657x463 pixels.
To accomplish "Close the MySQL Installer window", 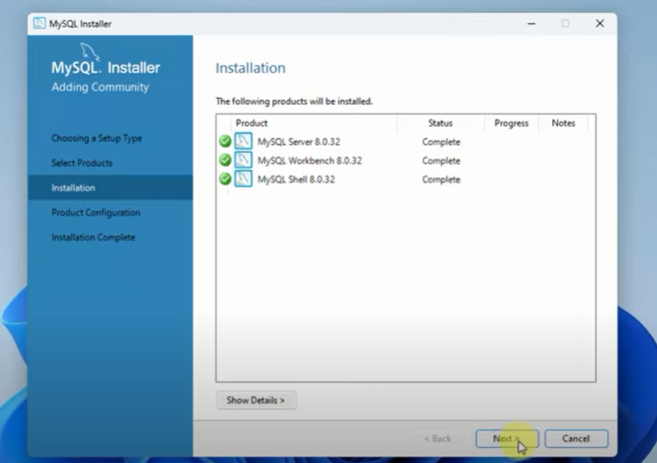I will [x=600, y=23].
